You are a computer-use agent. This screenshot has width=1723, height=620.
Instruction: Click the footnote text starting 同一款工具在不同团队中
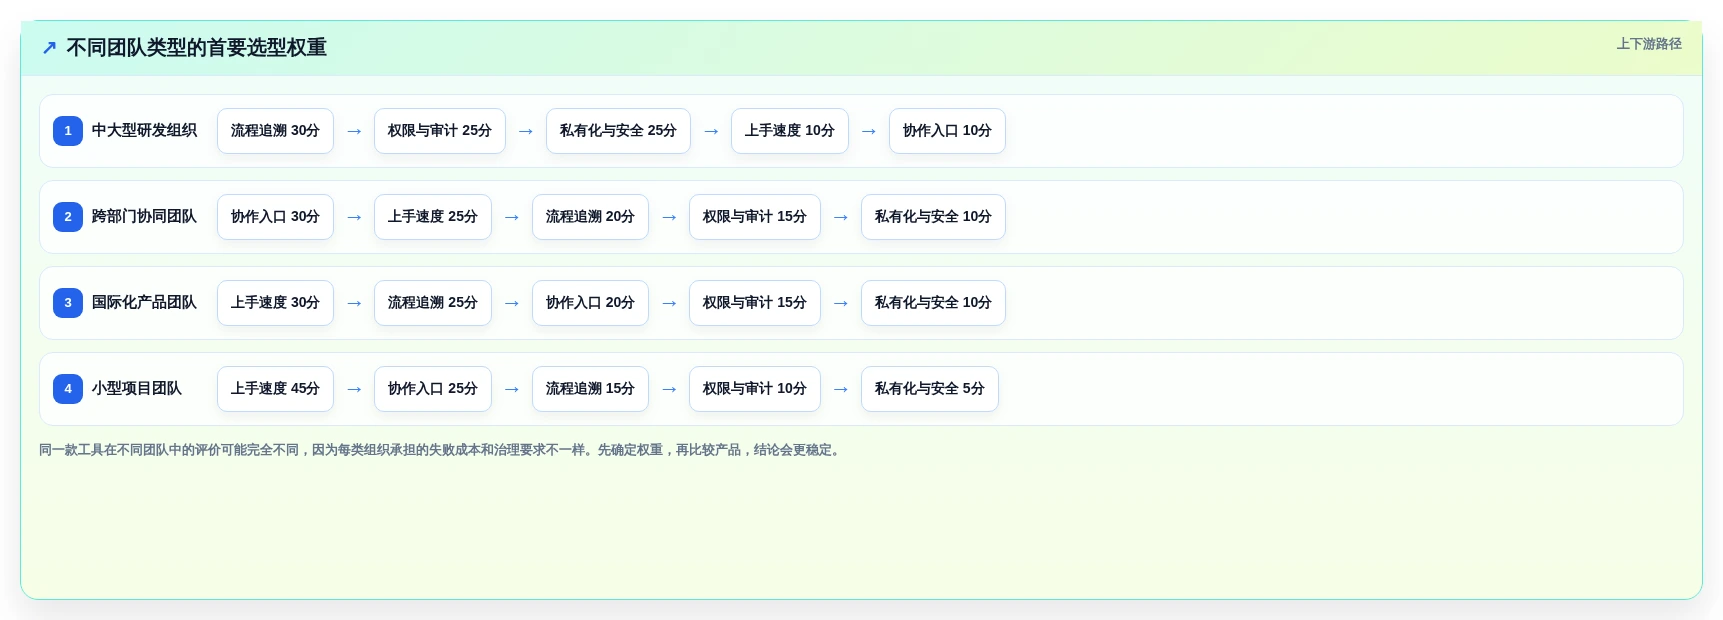pos(441,450)
